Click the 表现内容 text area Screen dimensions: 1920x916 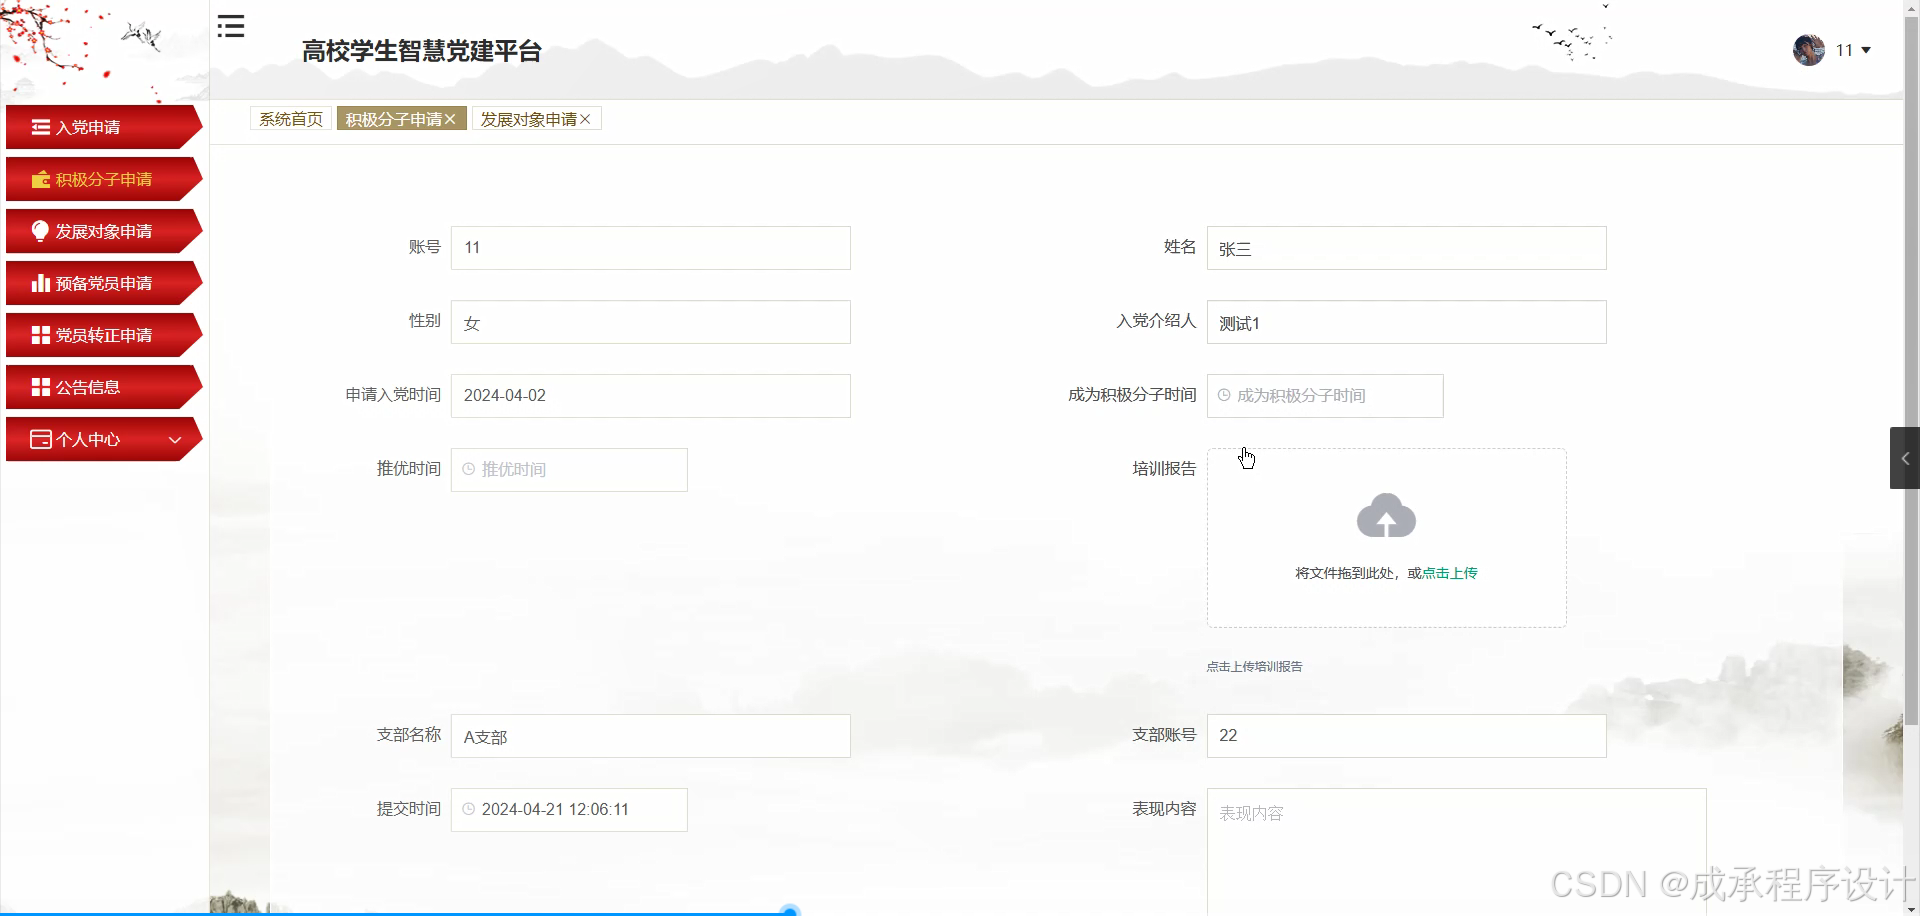pos(1457,851)
